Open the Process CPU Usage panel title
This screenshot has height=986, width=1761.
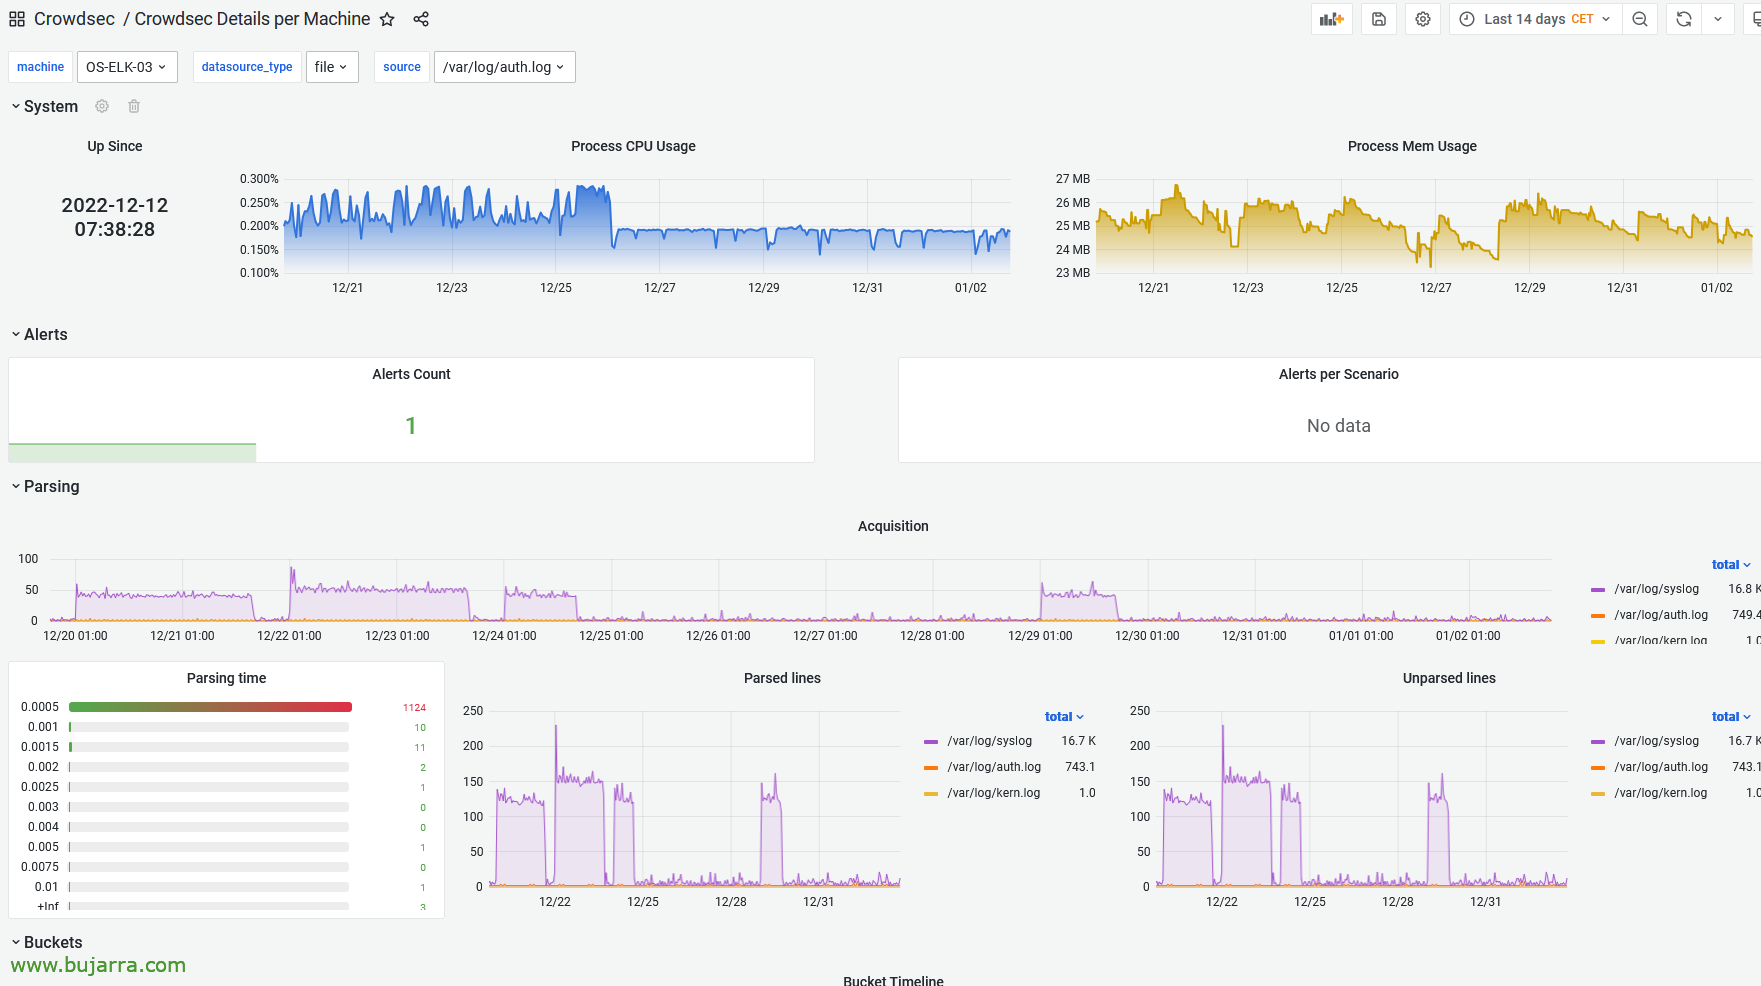point(633,146)
